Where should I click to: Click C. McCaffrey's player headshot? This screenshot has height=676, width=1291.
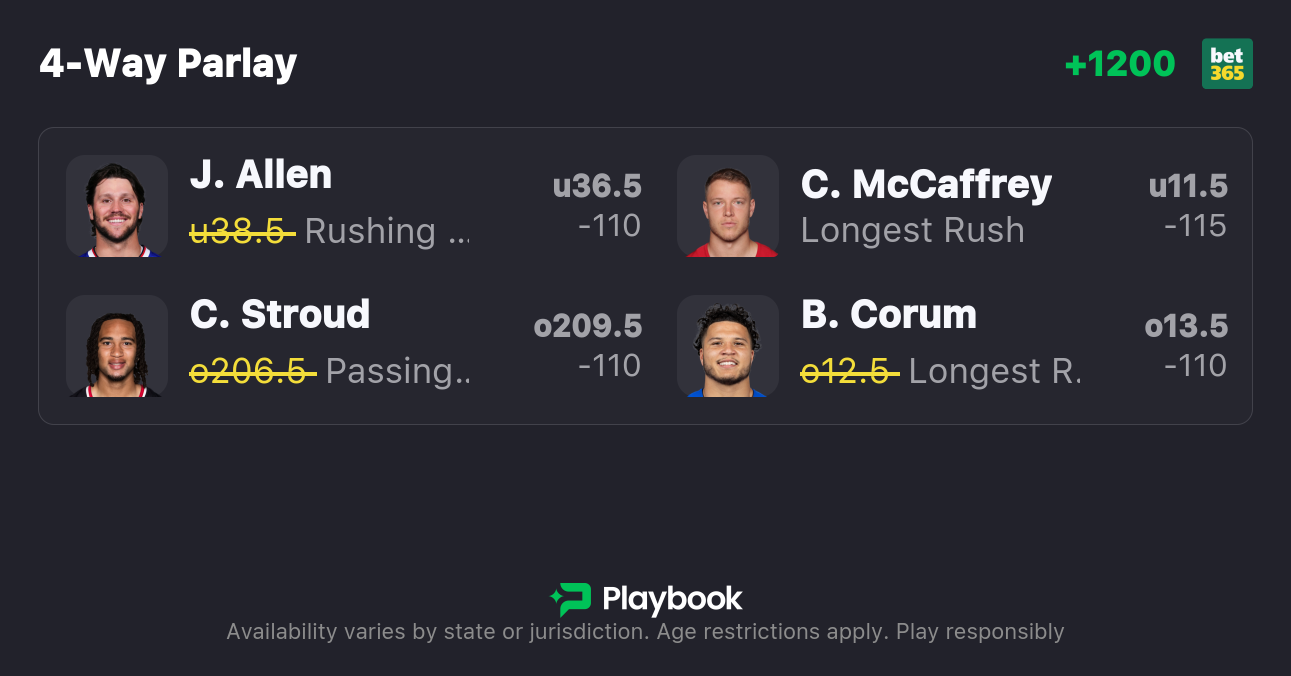click(728, 206)
